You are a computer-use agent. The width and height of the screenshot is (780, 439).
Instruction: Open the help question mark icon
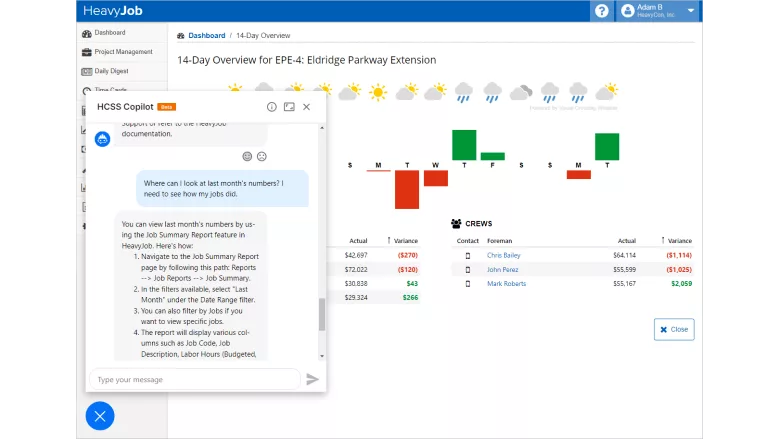pyautogui.click(x=601, y=11)
